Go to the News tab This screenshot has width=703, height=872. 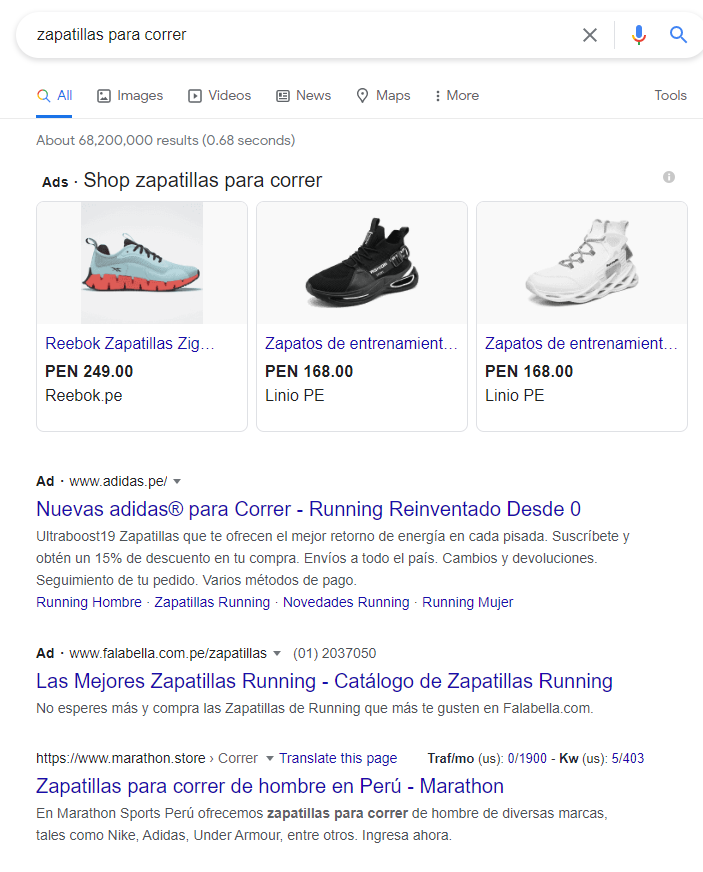303,96
